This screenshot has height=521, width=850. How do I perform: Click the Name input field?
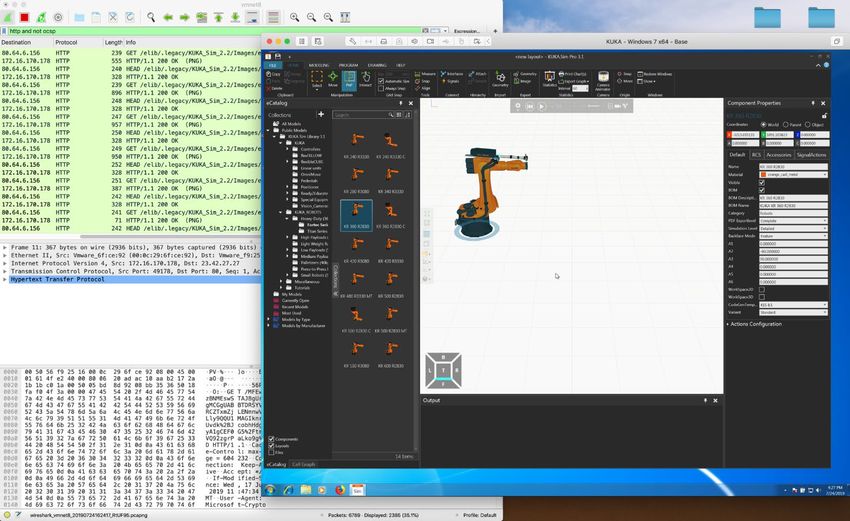pos(793,167)
